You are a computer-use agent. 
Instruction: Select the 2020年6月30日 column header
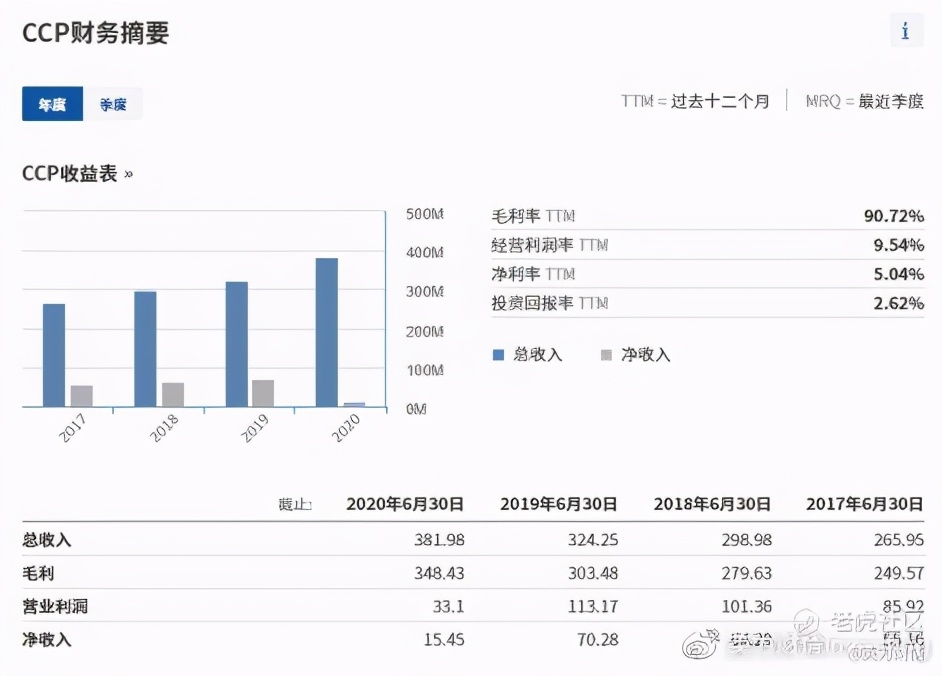(x=404, y=504)
